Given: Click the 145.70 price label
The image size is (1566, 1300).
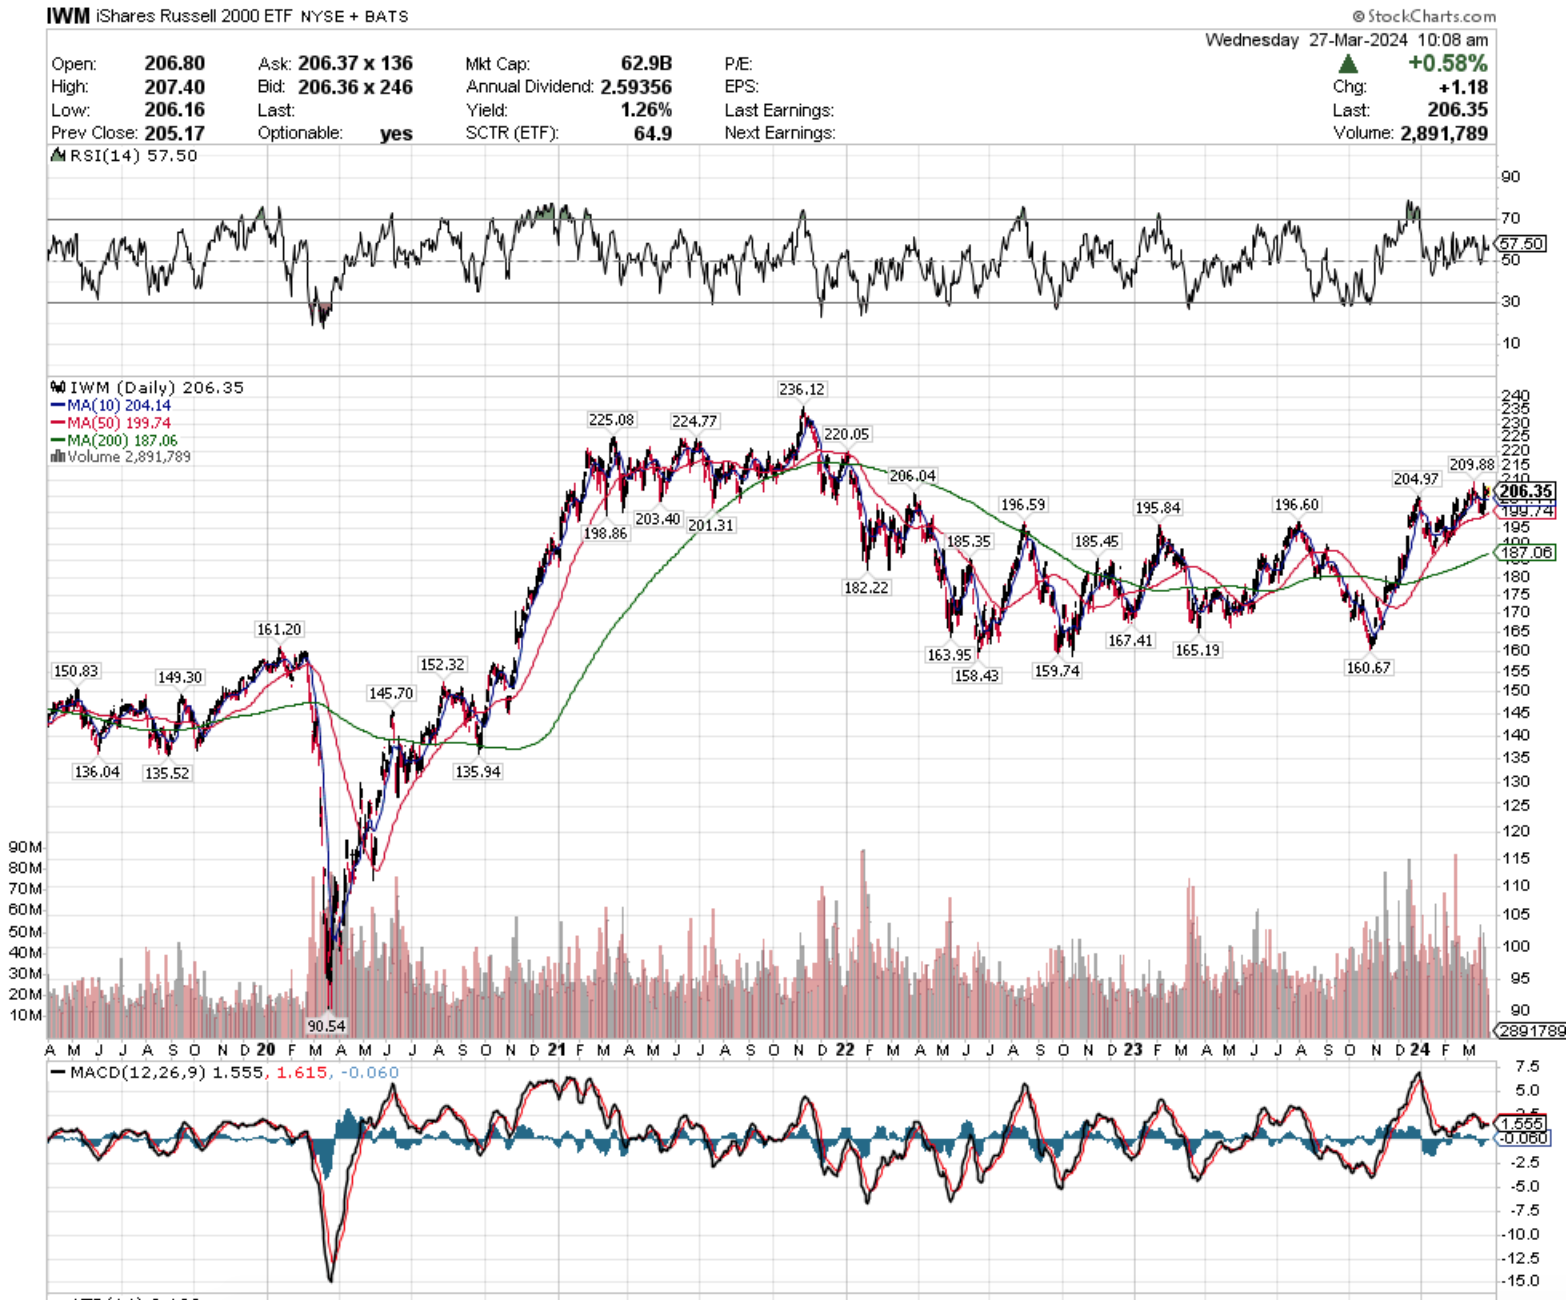Looking at the screenshot, I should (390, 693).
